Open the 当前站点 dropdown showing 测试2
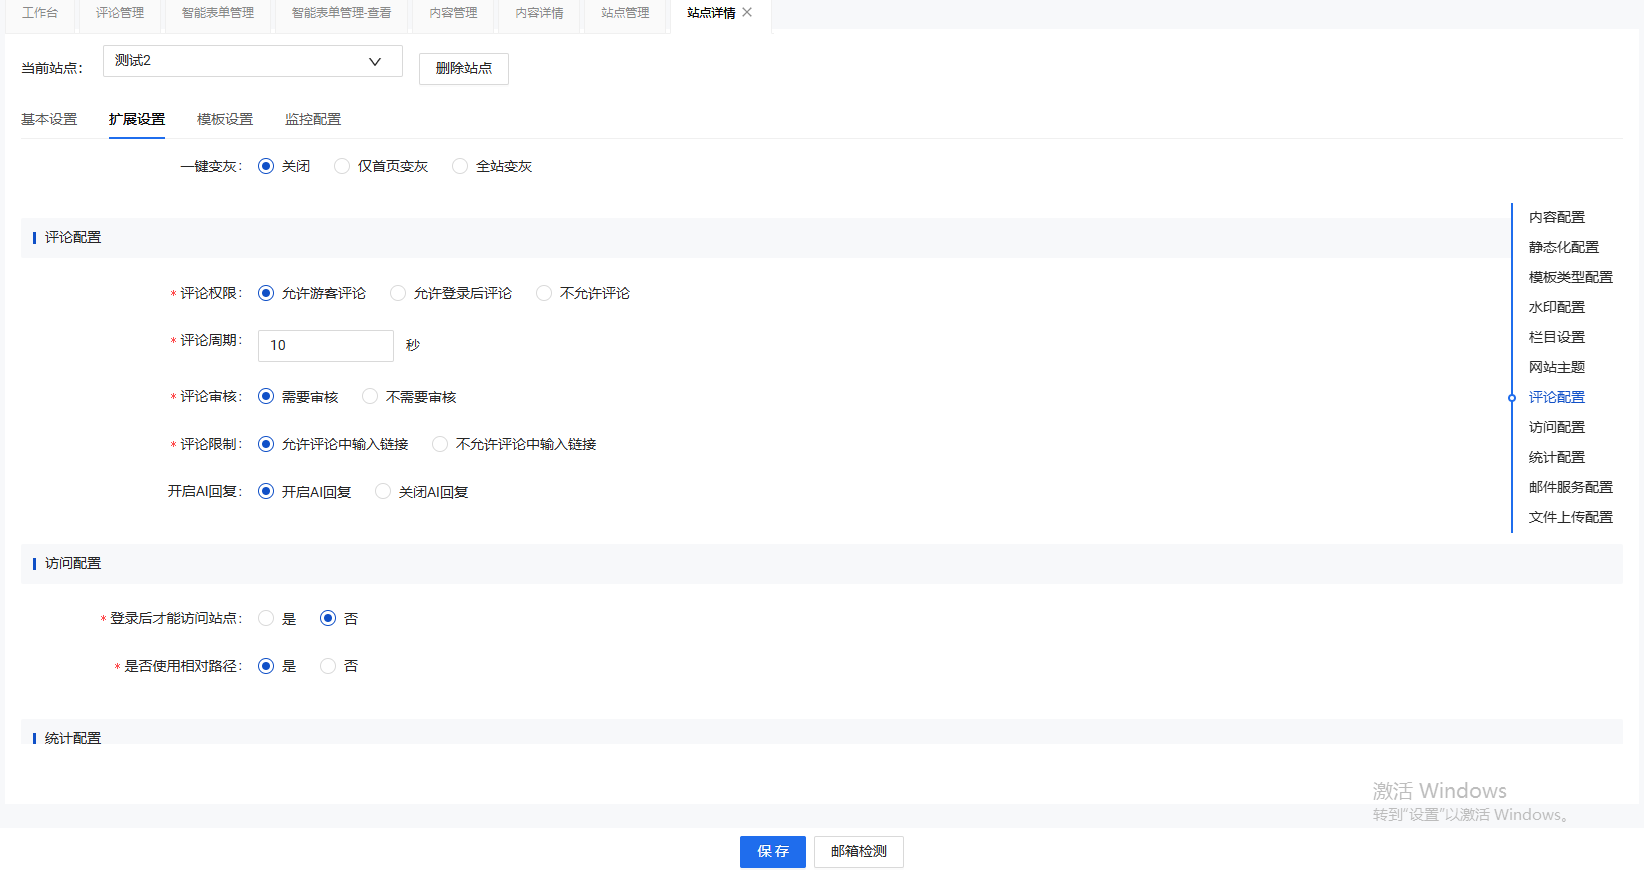This screenshot has height=874, width=1644. (252, 61)
